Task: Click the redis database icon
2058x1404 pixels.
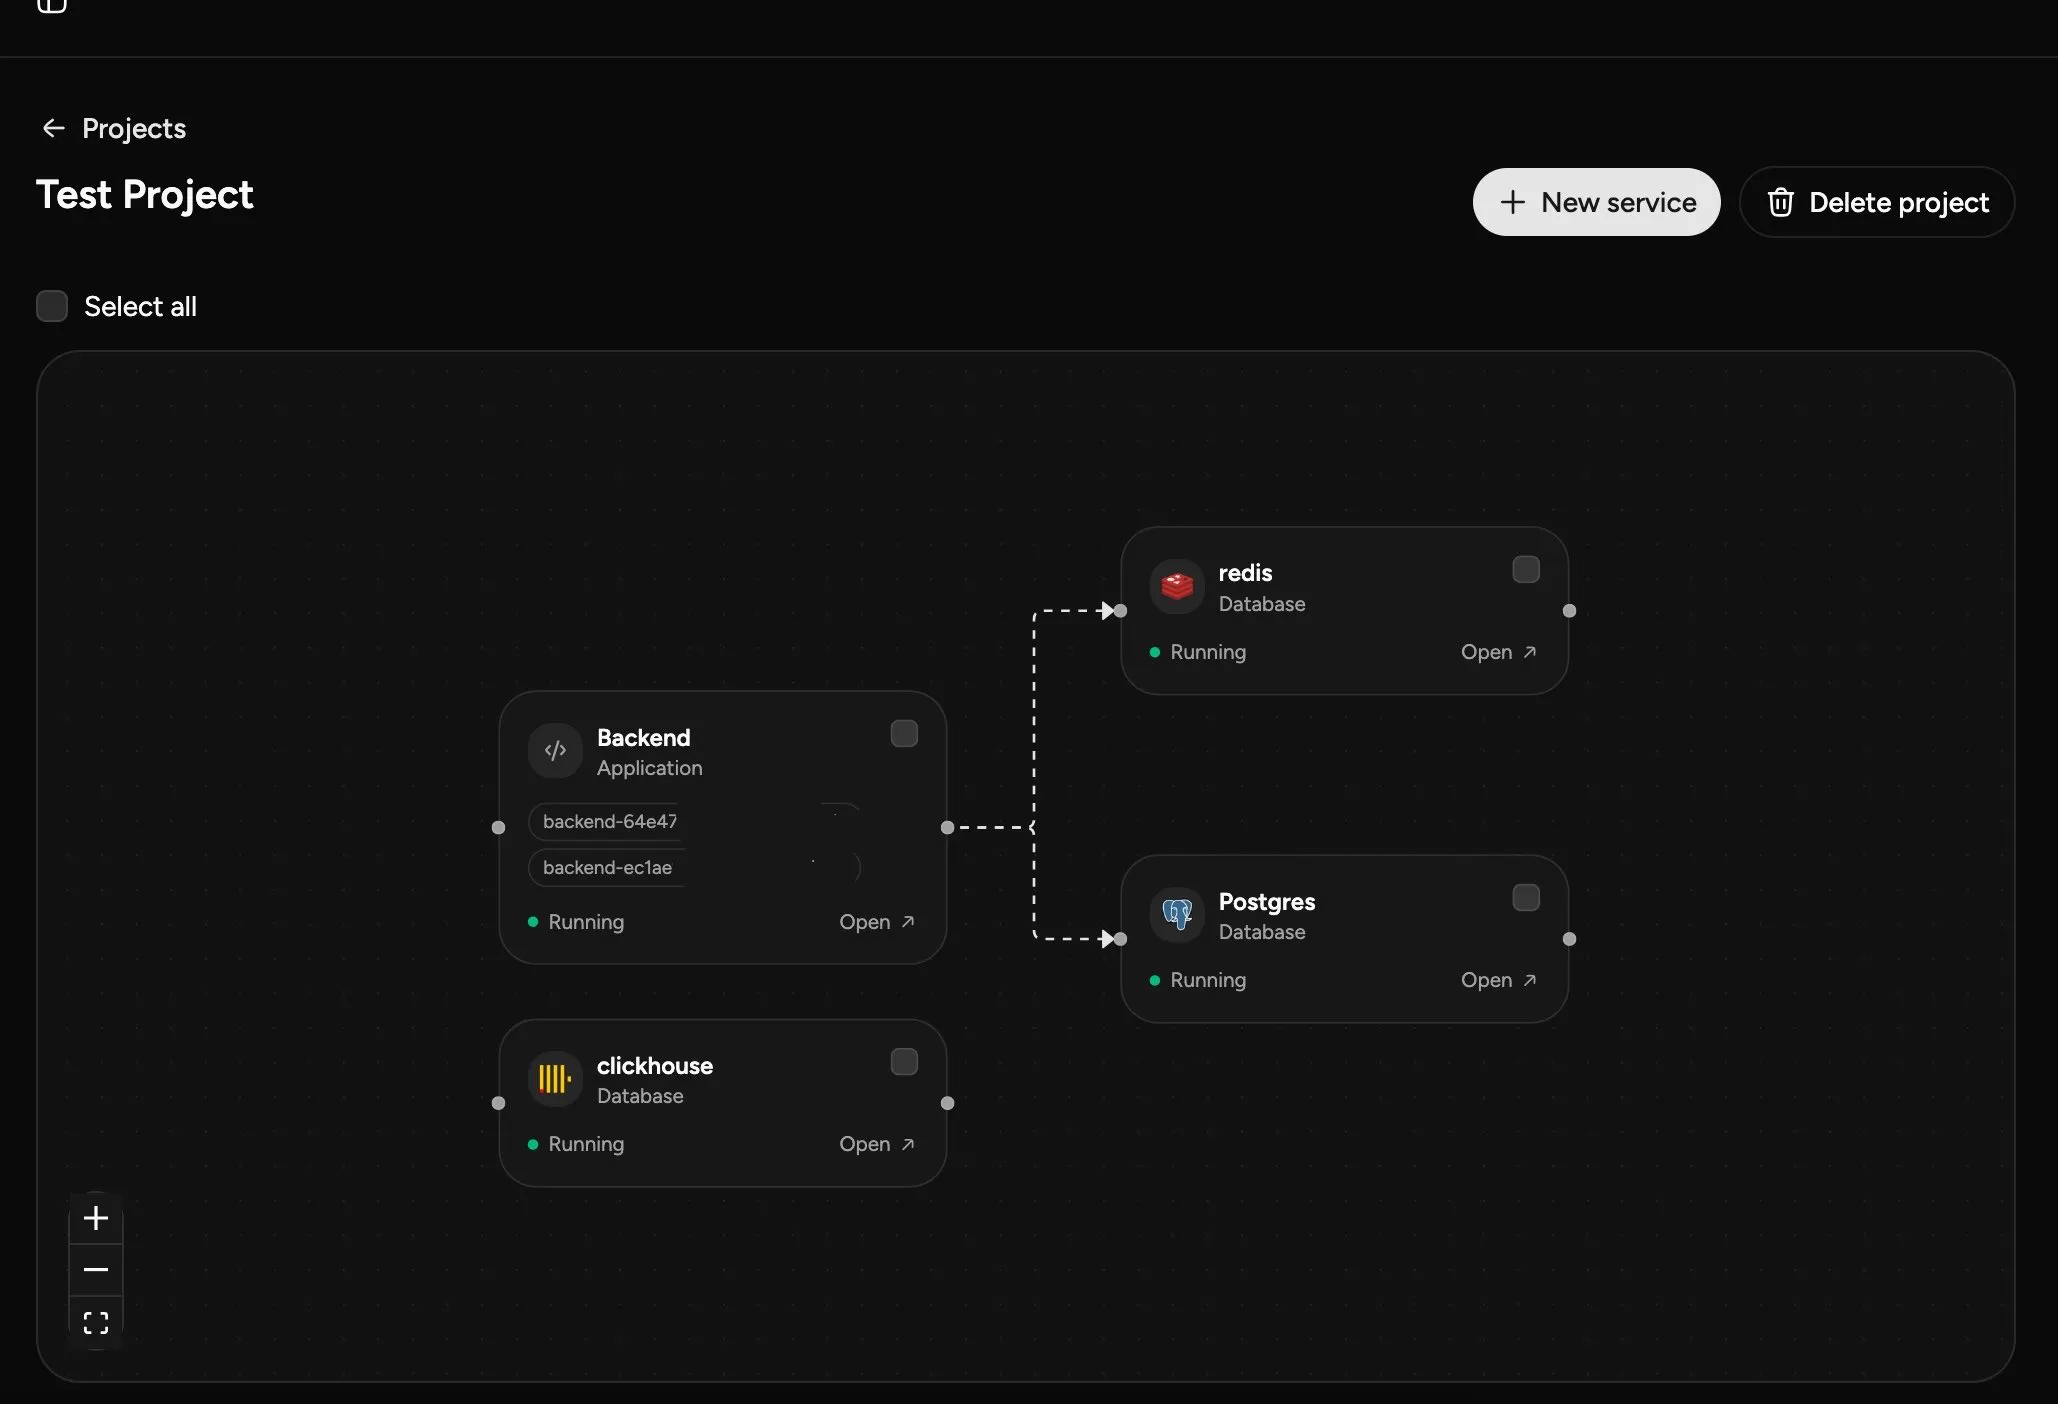Action: tap(1177, 586)
